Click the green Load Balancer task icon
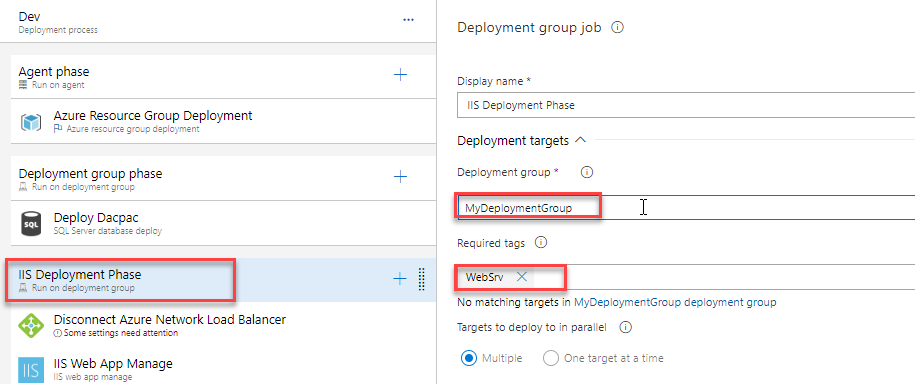915x384 pixels. click(30, 326)
